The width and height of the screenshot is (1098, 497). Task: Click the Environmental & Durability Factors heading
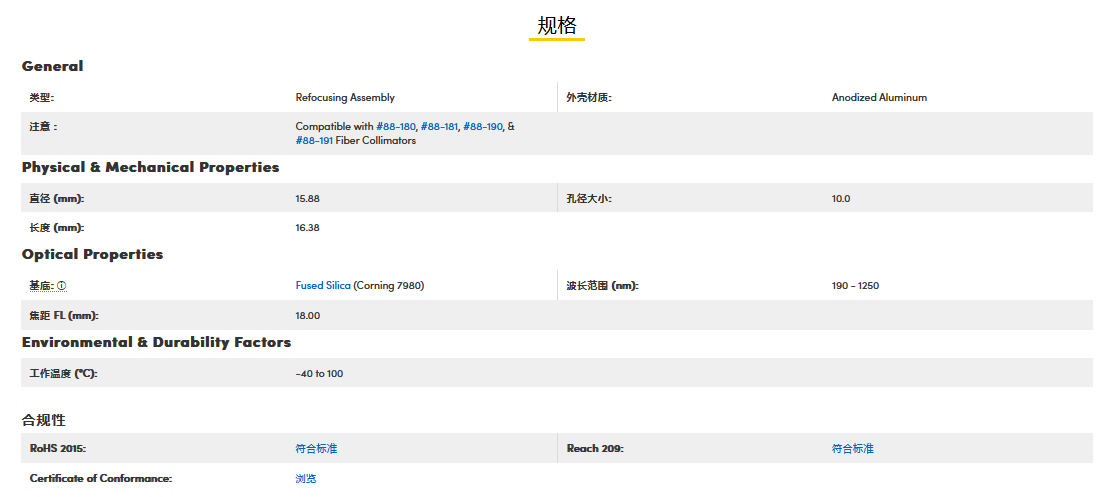pyautogui.click(x=156, y=342)
